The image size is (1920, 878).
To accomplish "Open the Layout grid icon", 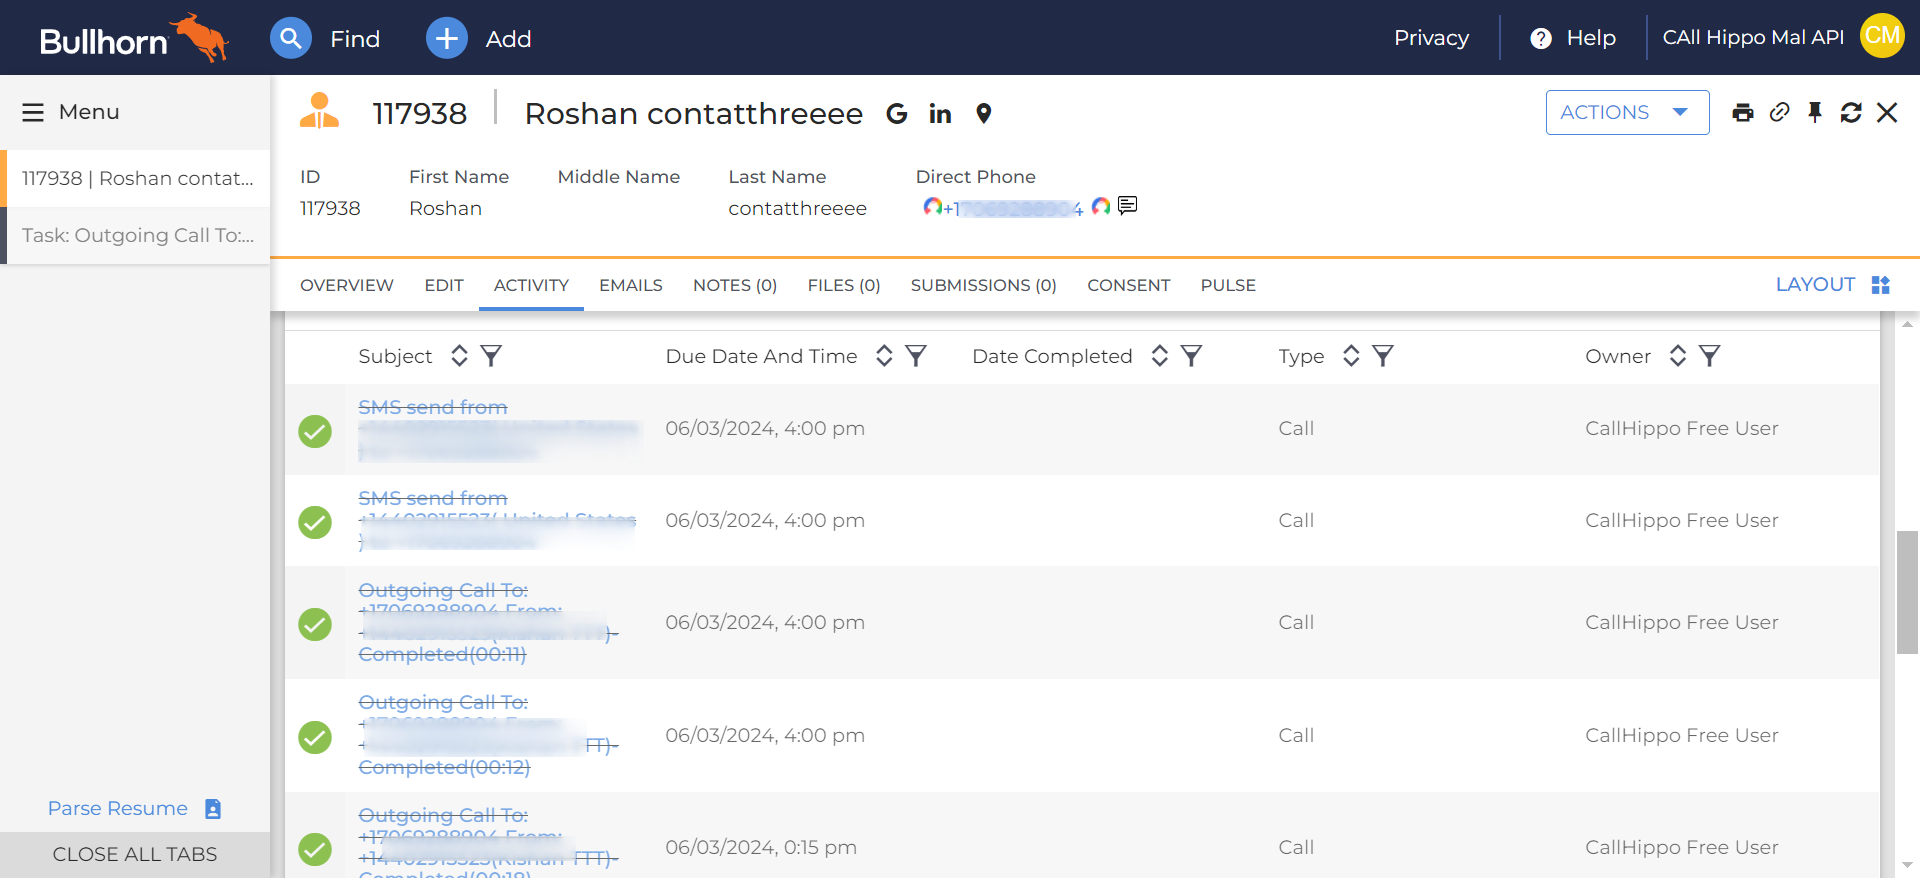I will 1881,285.
